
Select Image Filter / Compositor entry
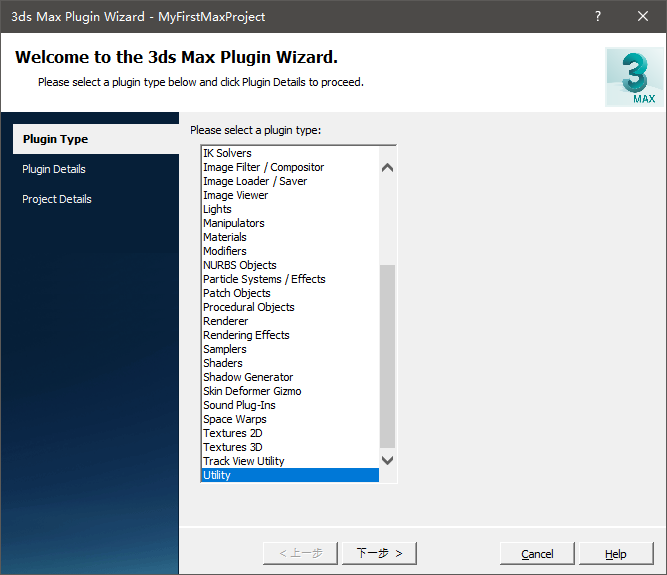tap(263, 167)
